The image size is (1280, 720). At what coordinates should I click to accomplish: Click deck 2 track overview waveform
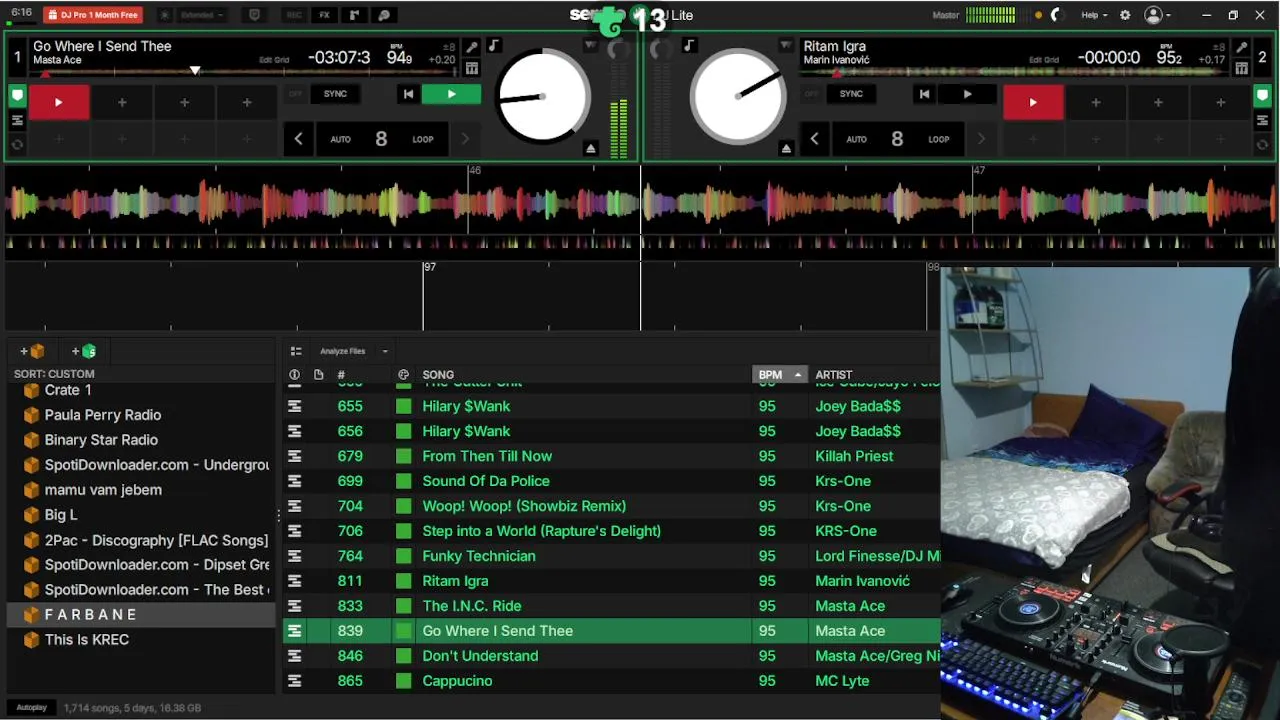pos(1015,72)
